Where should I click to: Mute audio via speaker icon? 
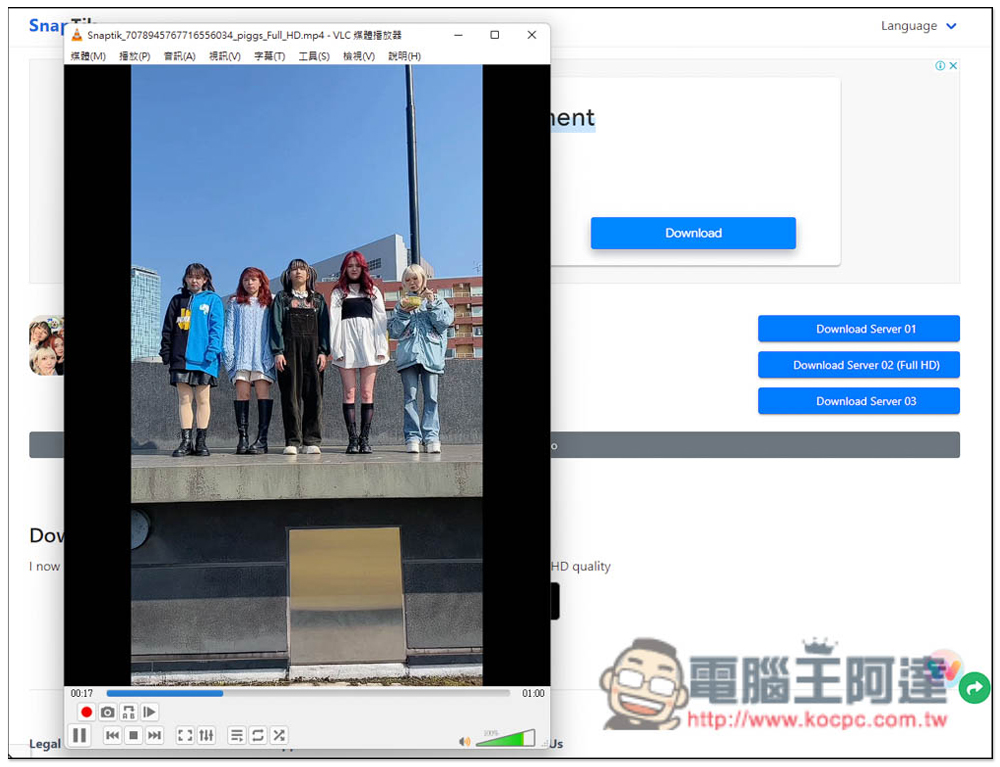(x=464, y=741)
